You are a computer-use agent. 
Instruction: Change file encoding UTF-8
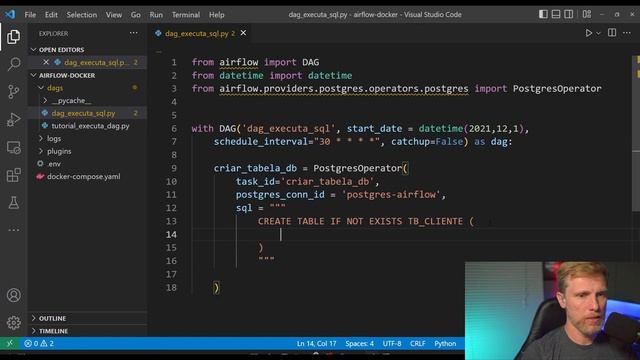tap(392, 344)
